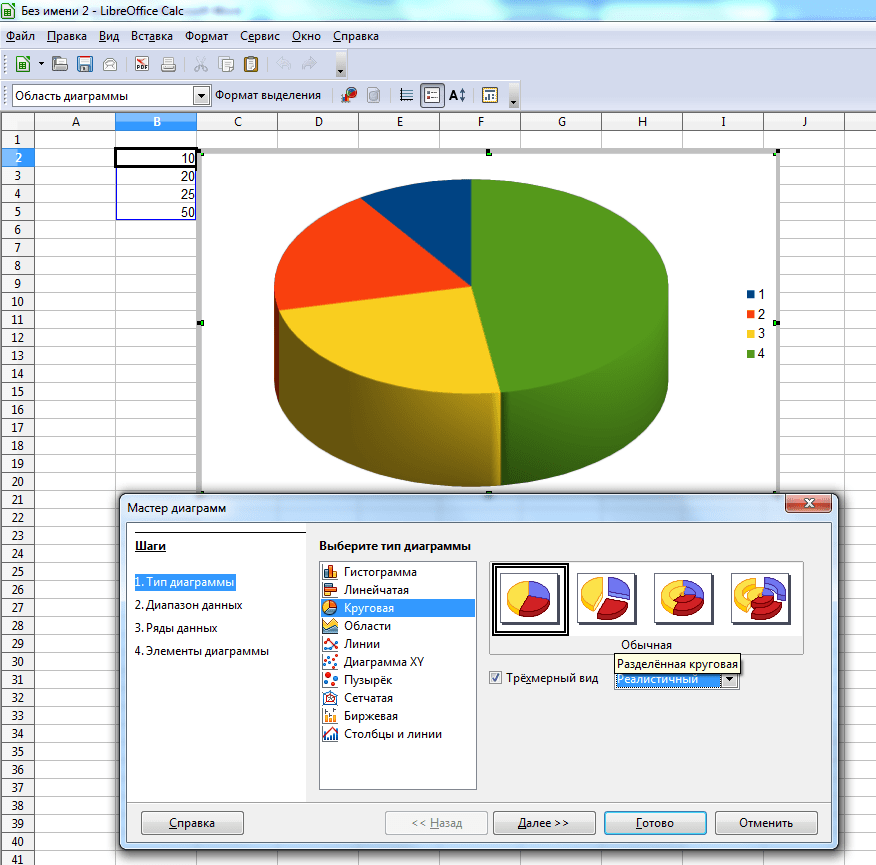Click the horizontal grid lines icon
The height and width of the screenshot is (865, 876).
pyautogui.click(x=406, y=95)
